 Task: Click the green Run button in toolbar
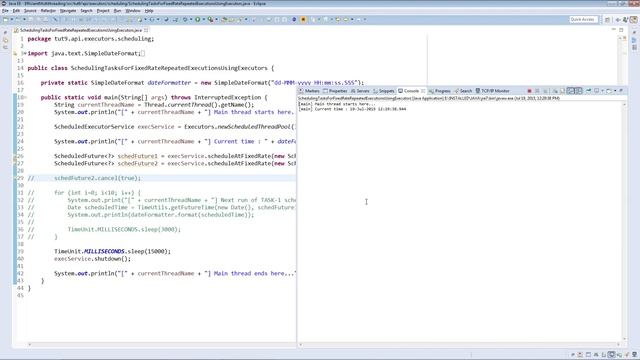point(198,19)
